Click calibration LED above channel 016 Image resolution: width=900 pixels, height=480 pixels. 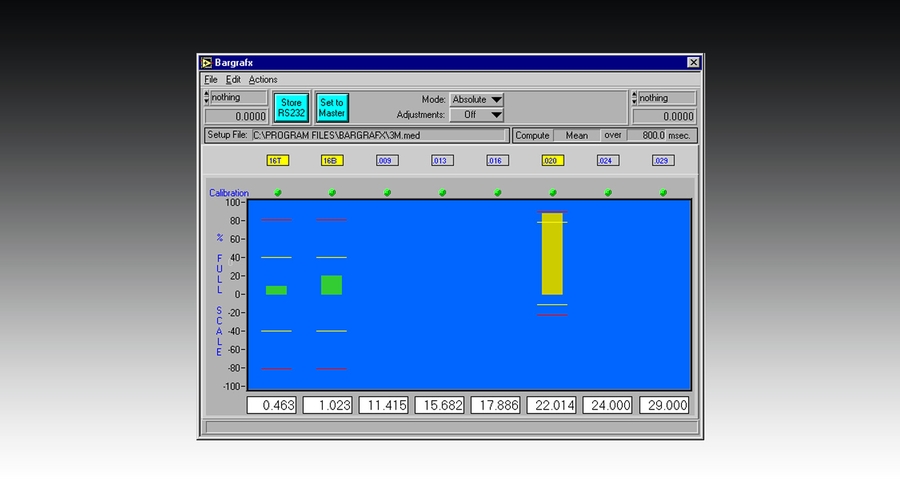click(x=497, y=192)
